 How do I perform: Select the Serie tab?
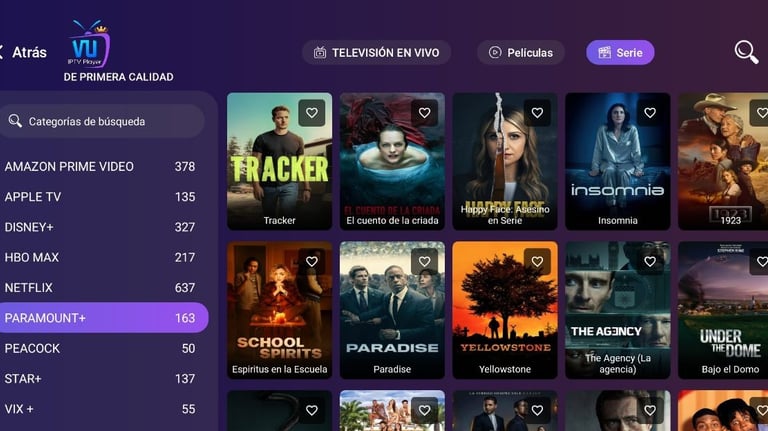click(x=620, y=52)
